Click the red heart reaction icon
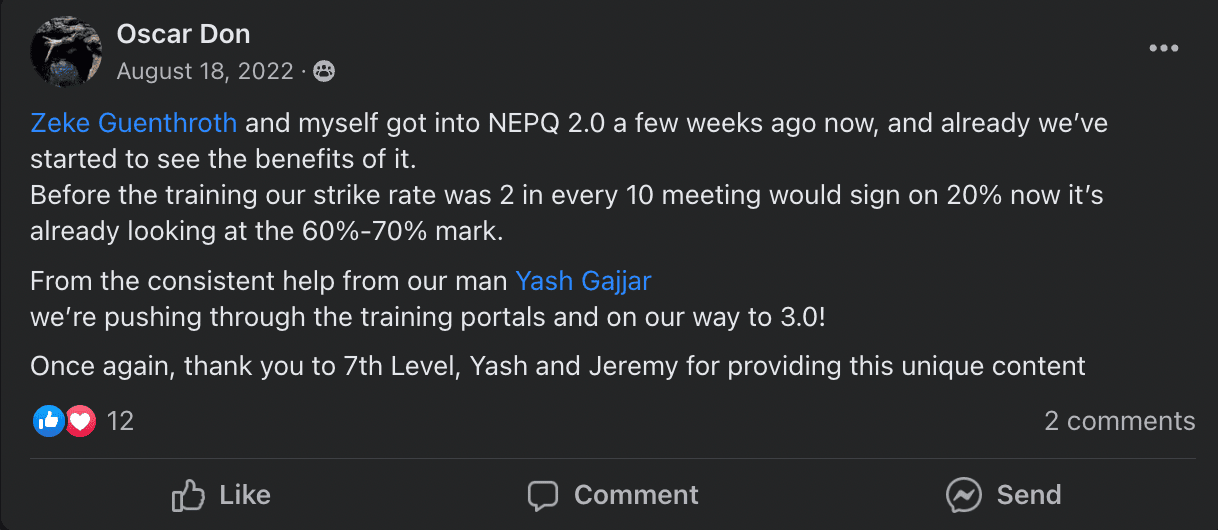Image resolution: width=1218 pixels, height=530 pixels. coord(80,421)
